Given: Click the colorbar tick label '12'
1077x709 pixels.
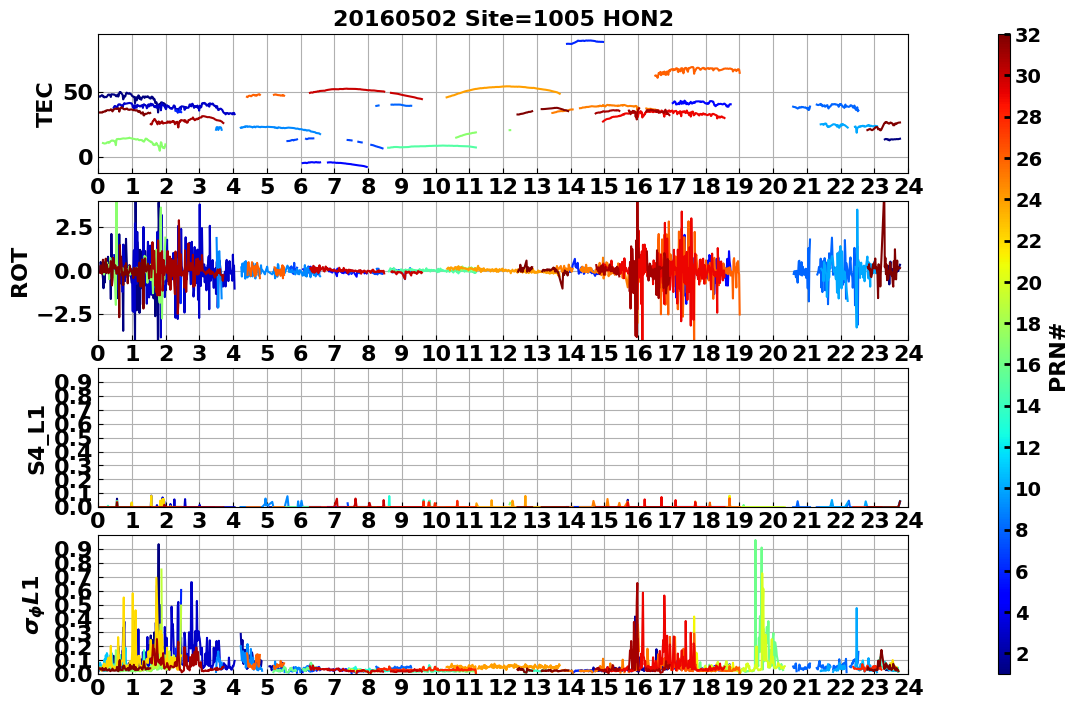Looking at the screenshot, I should click(1028, 447).
